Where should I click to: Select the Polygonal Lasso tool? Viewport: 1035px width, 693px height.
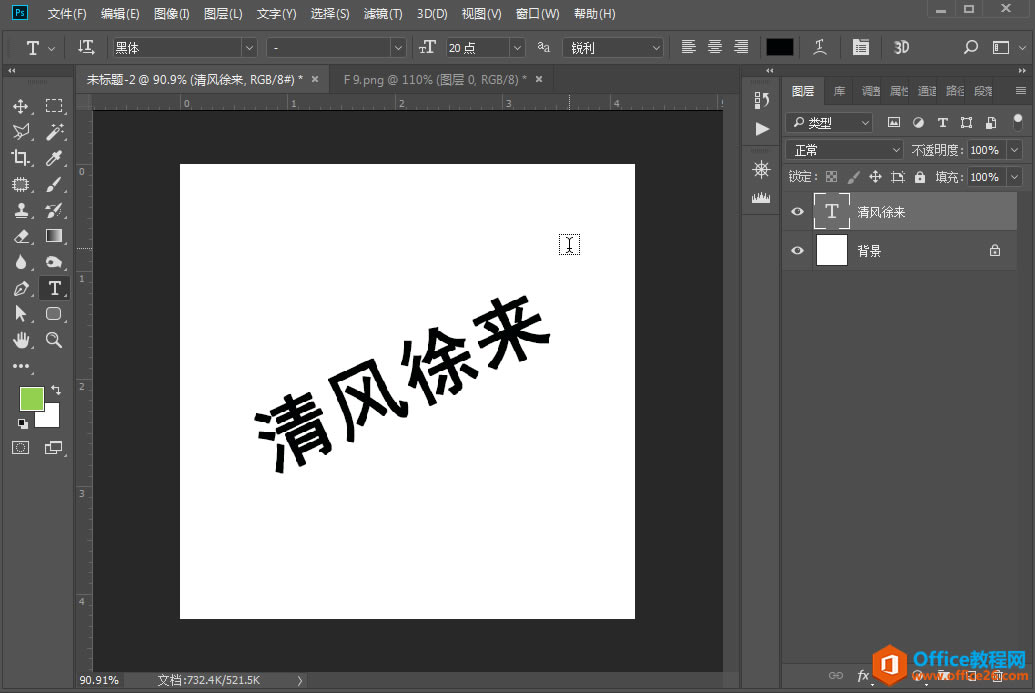click(20, 132)
